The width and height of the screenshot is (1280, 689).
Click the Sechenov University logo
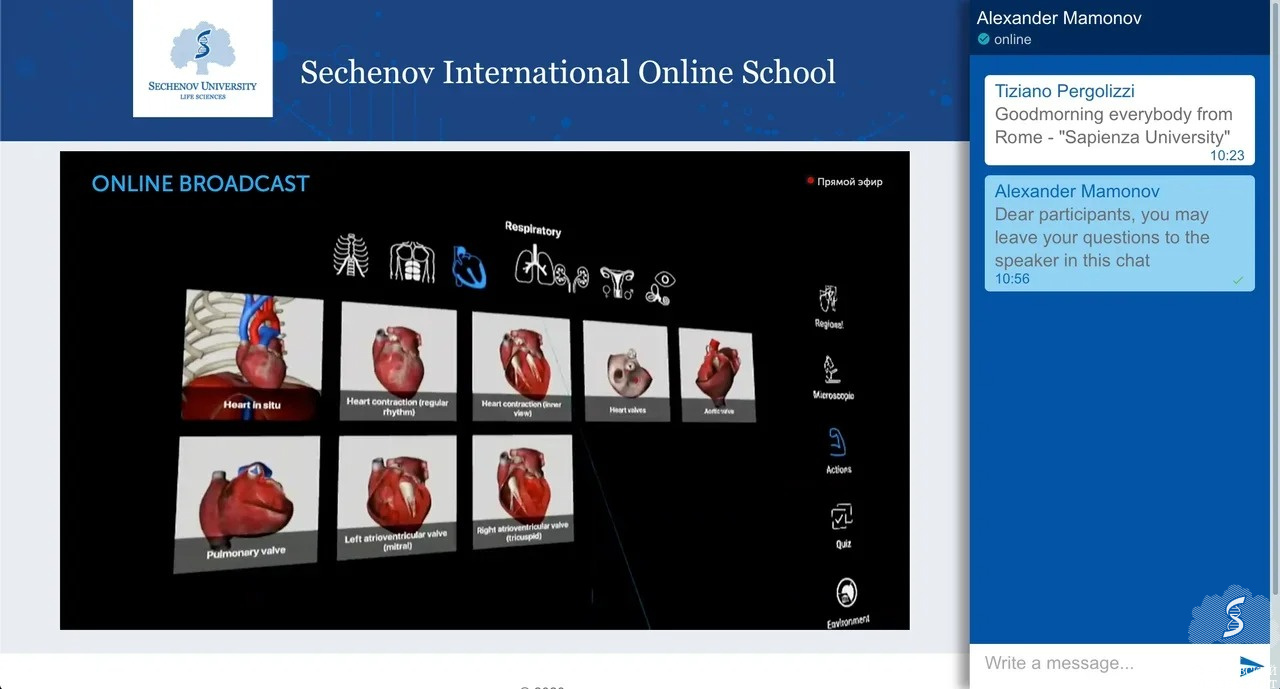[x=203, y=58]
